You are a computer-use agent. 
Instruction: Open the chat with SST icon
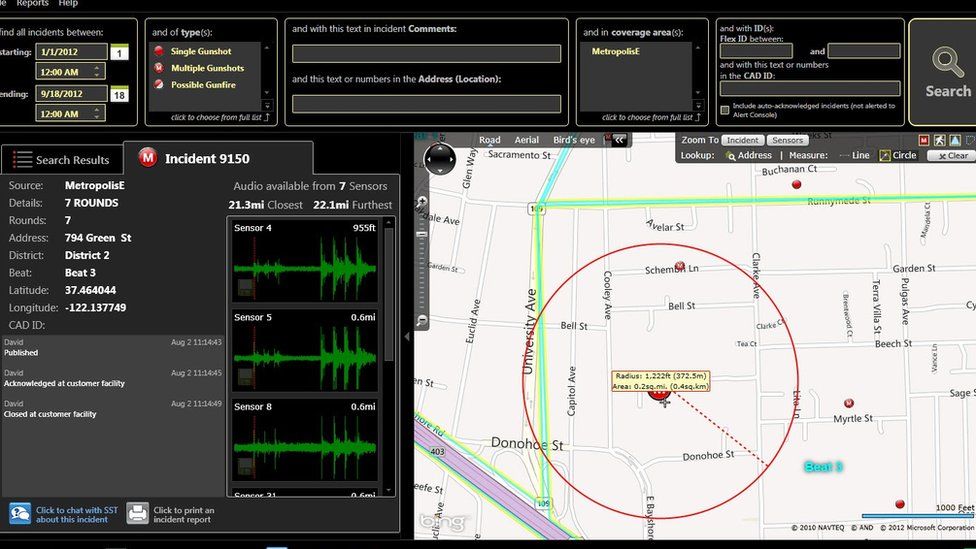(20, 514)
